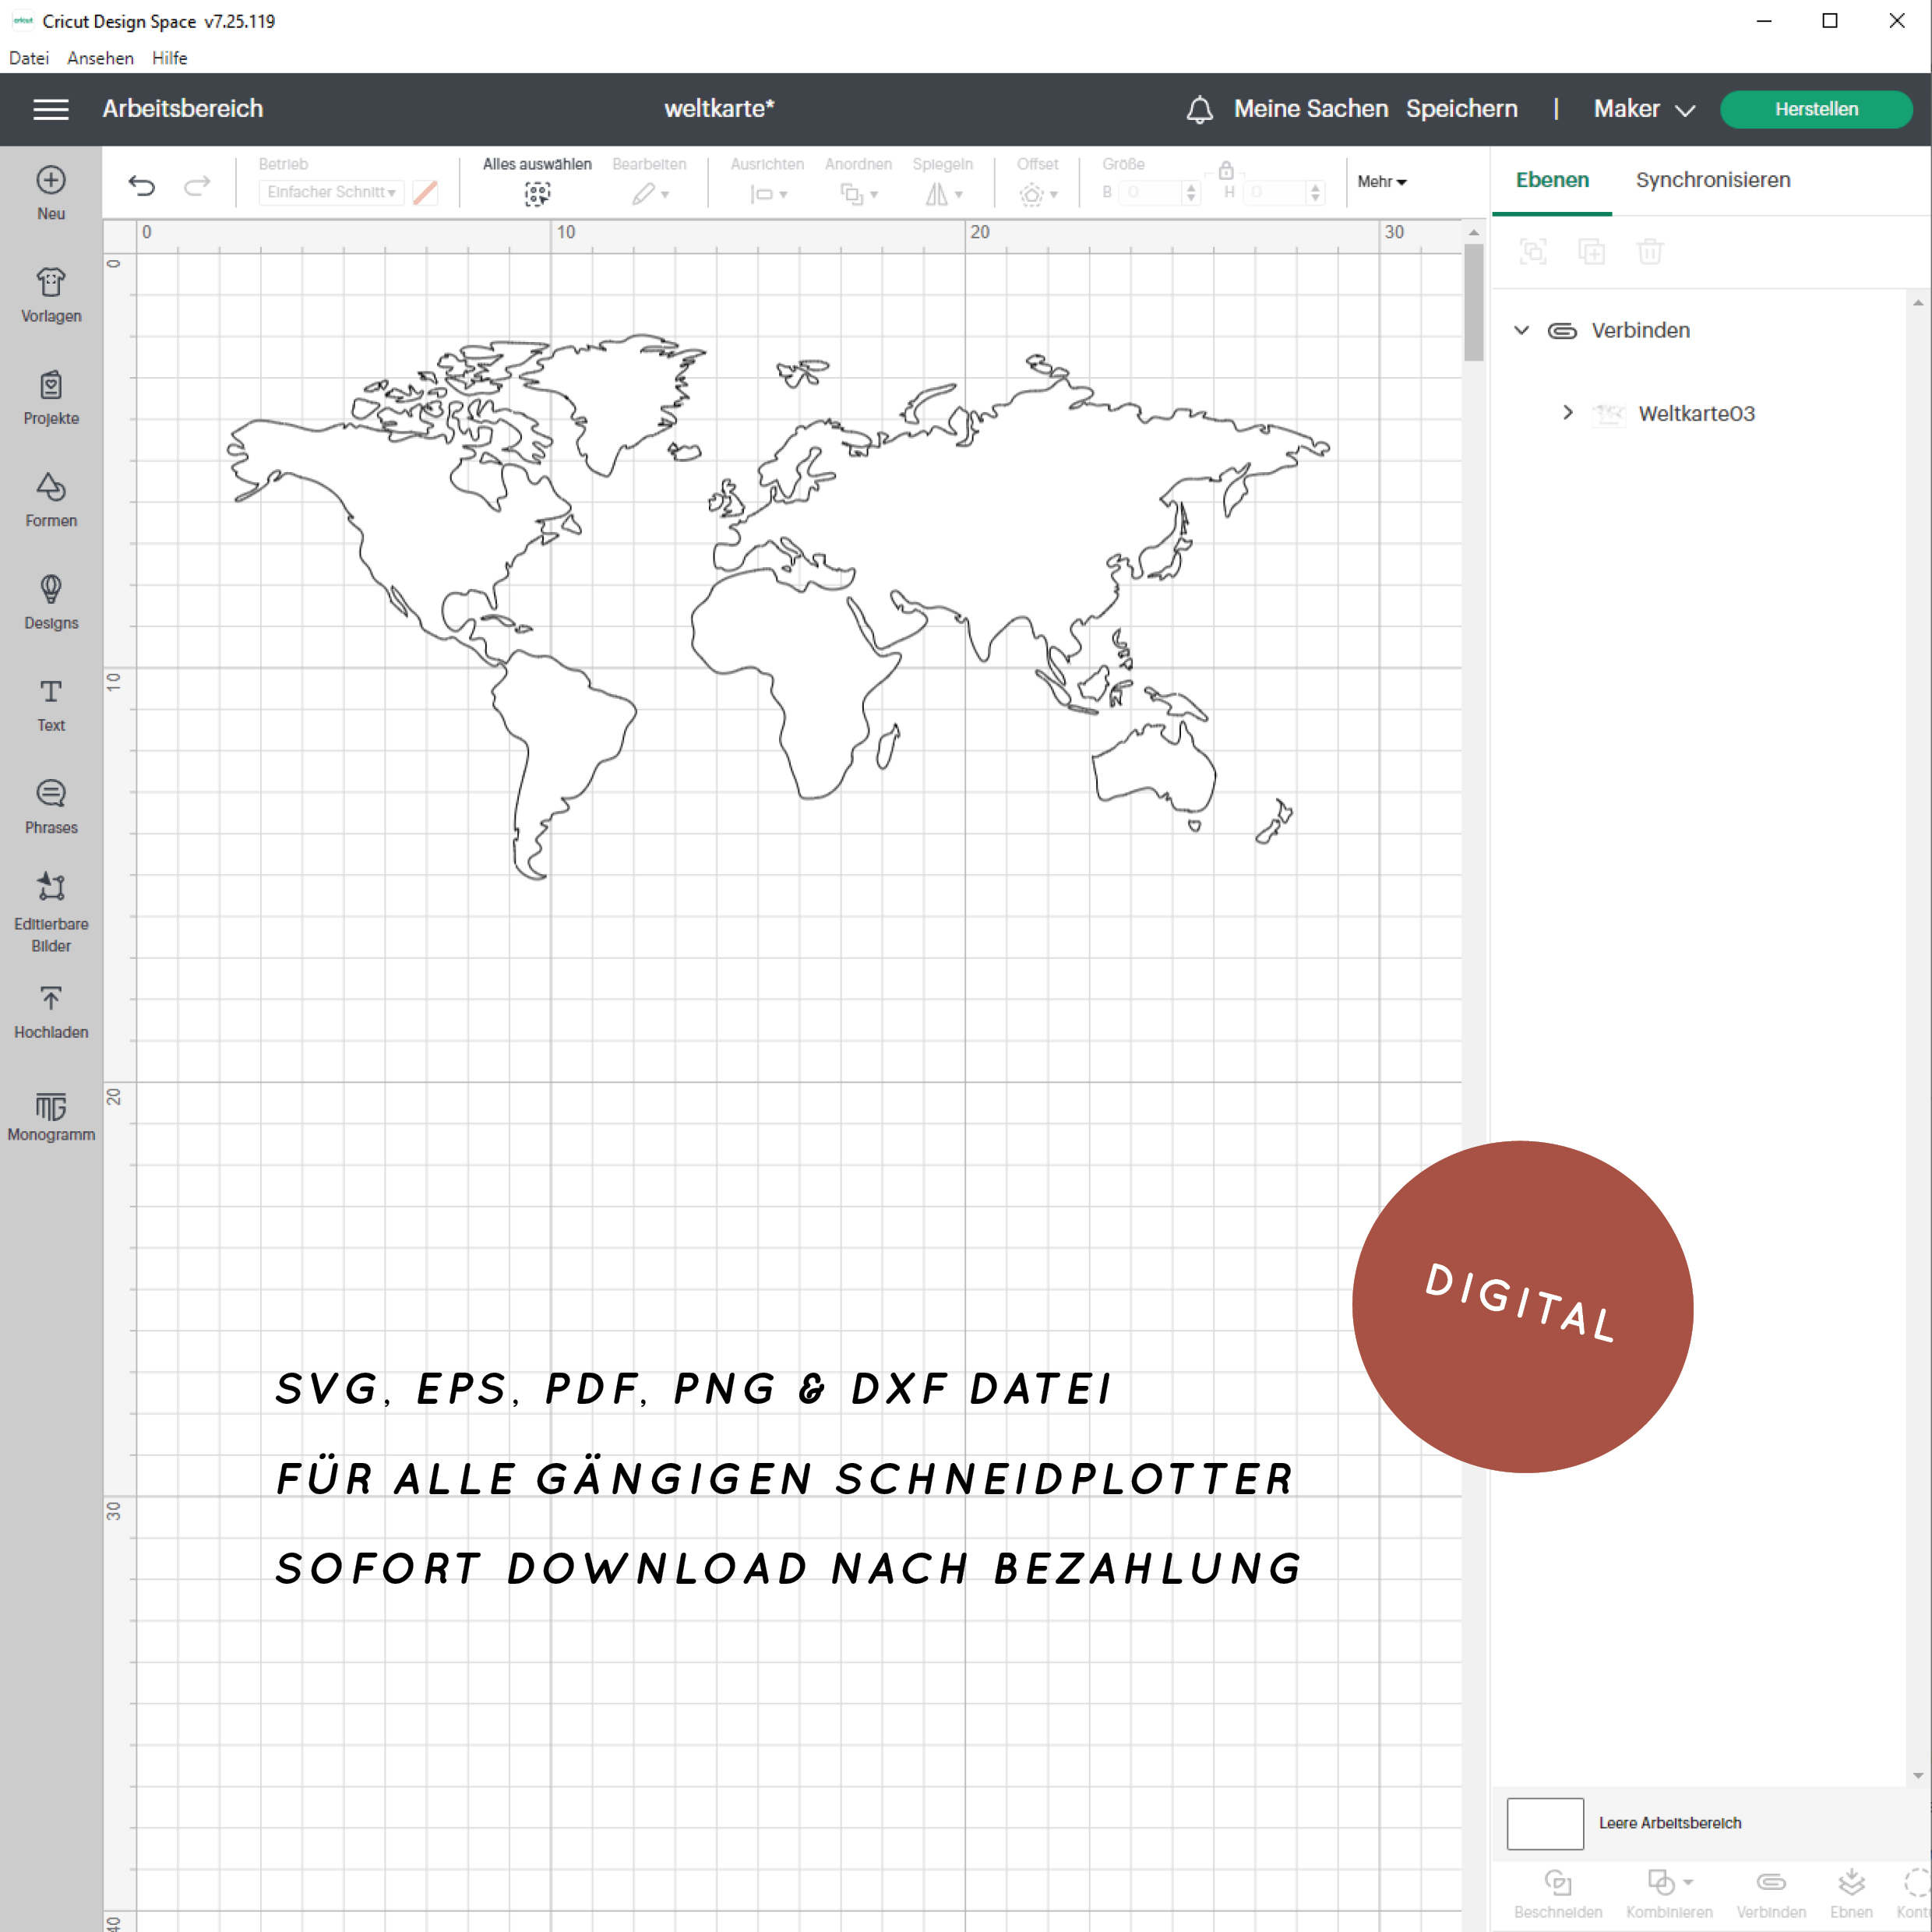Open the Monogramm tool

(x=51, y=1116)
